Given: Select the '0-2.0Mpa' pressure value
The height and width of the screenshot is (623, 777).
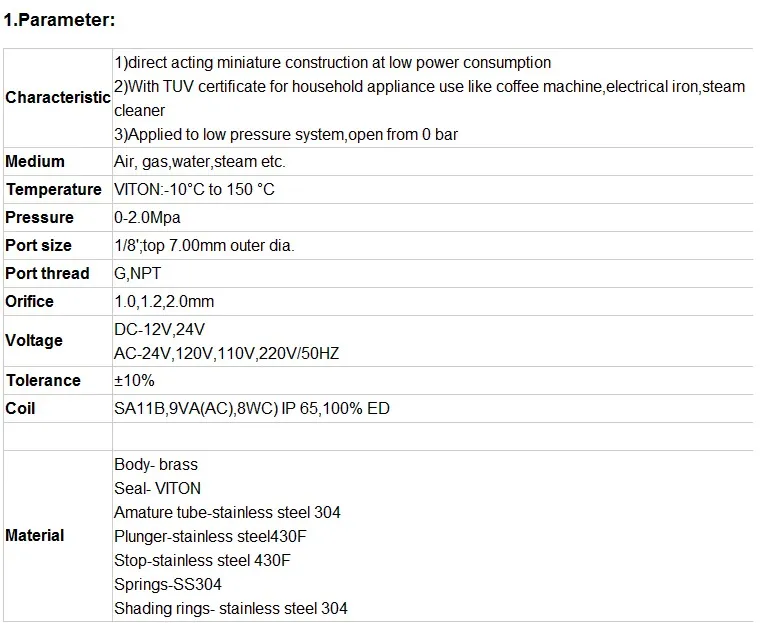Looking at the screenshot, I should [147, 218].
